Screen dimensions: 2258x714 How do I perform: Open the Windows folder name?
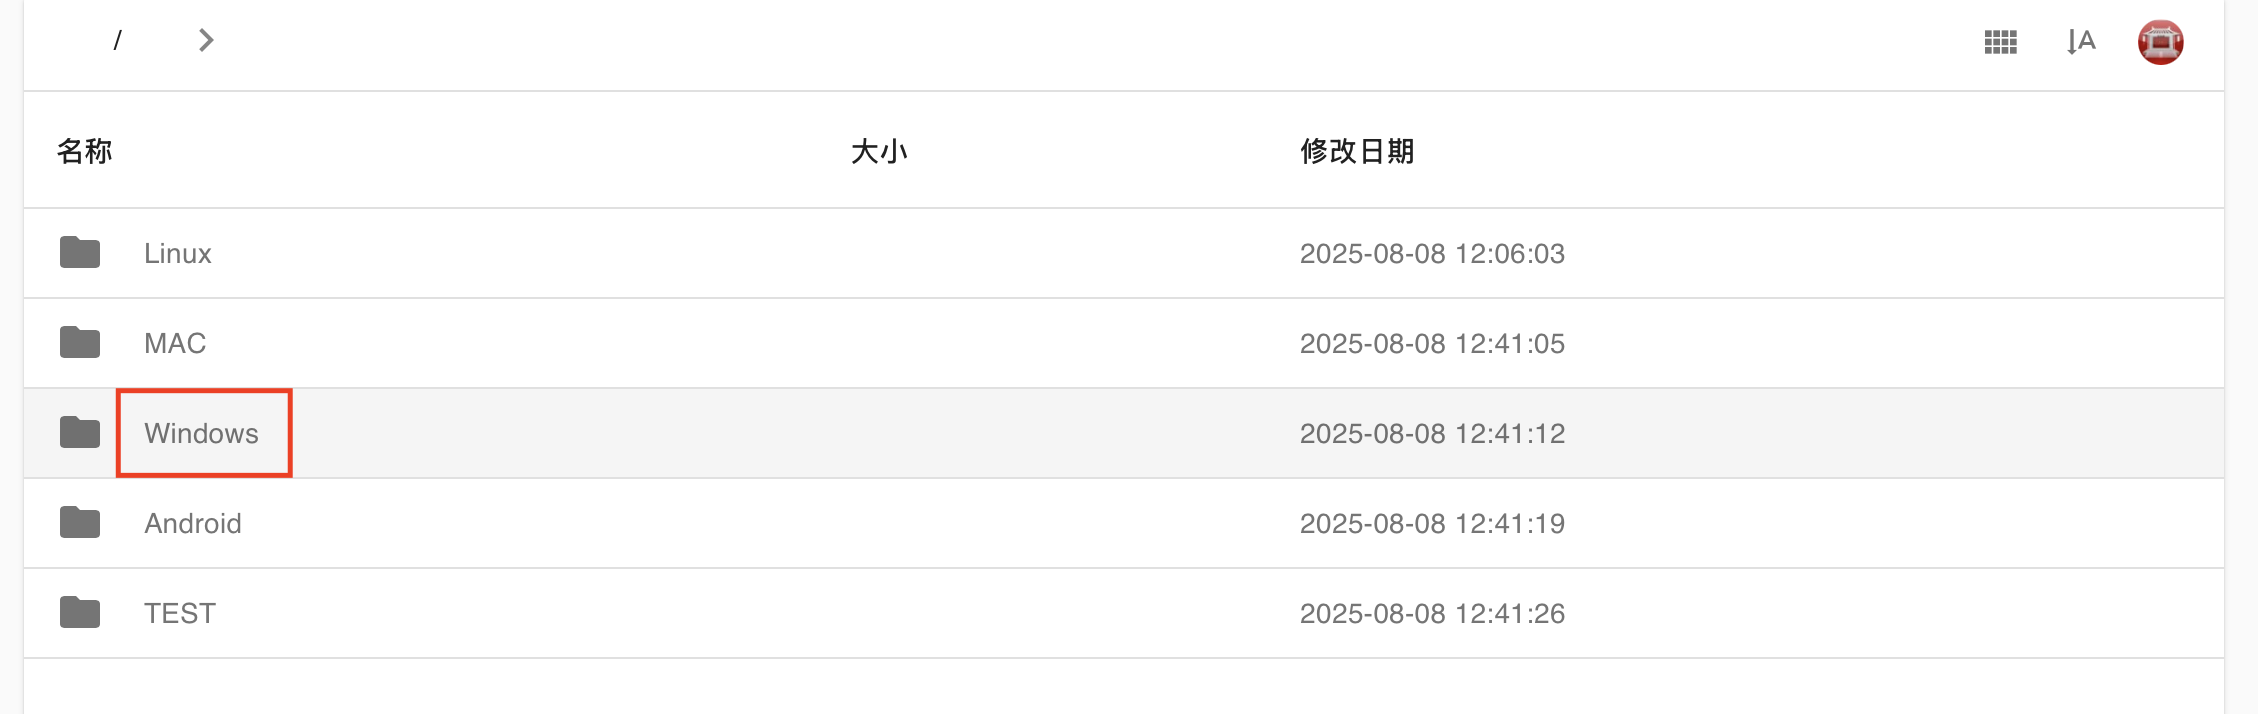tap(201, 433)
